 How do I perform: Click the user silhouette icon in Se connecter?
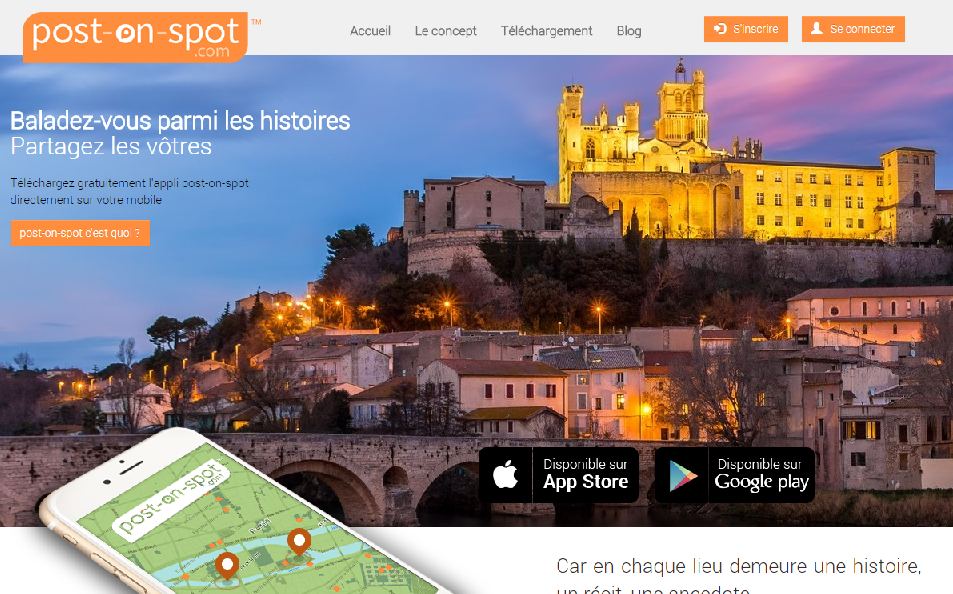coord(817,29)
